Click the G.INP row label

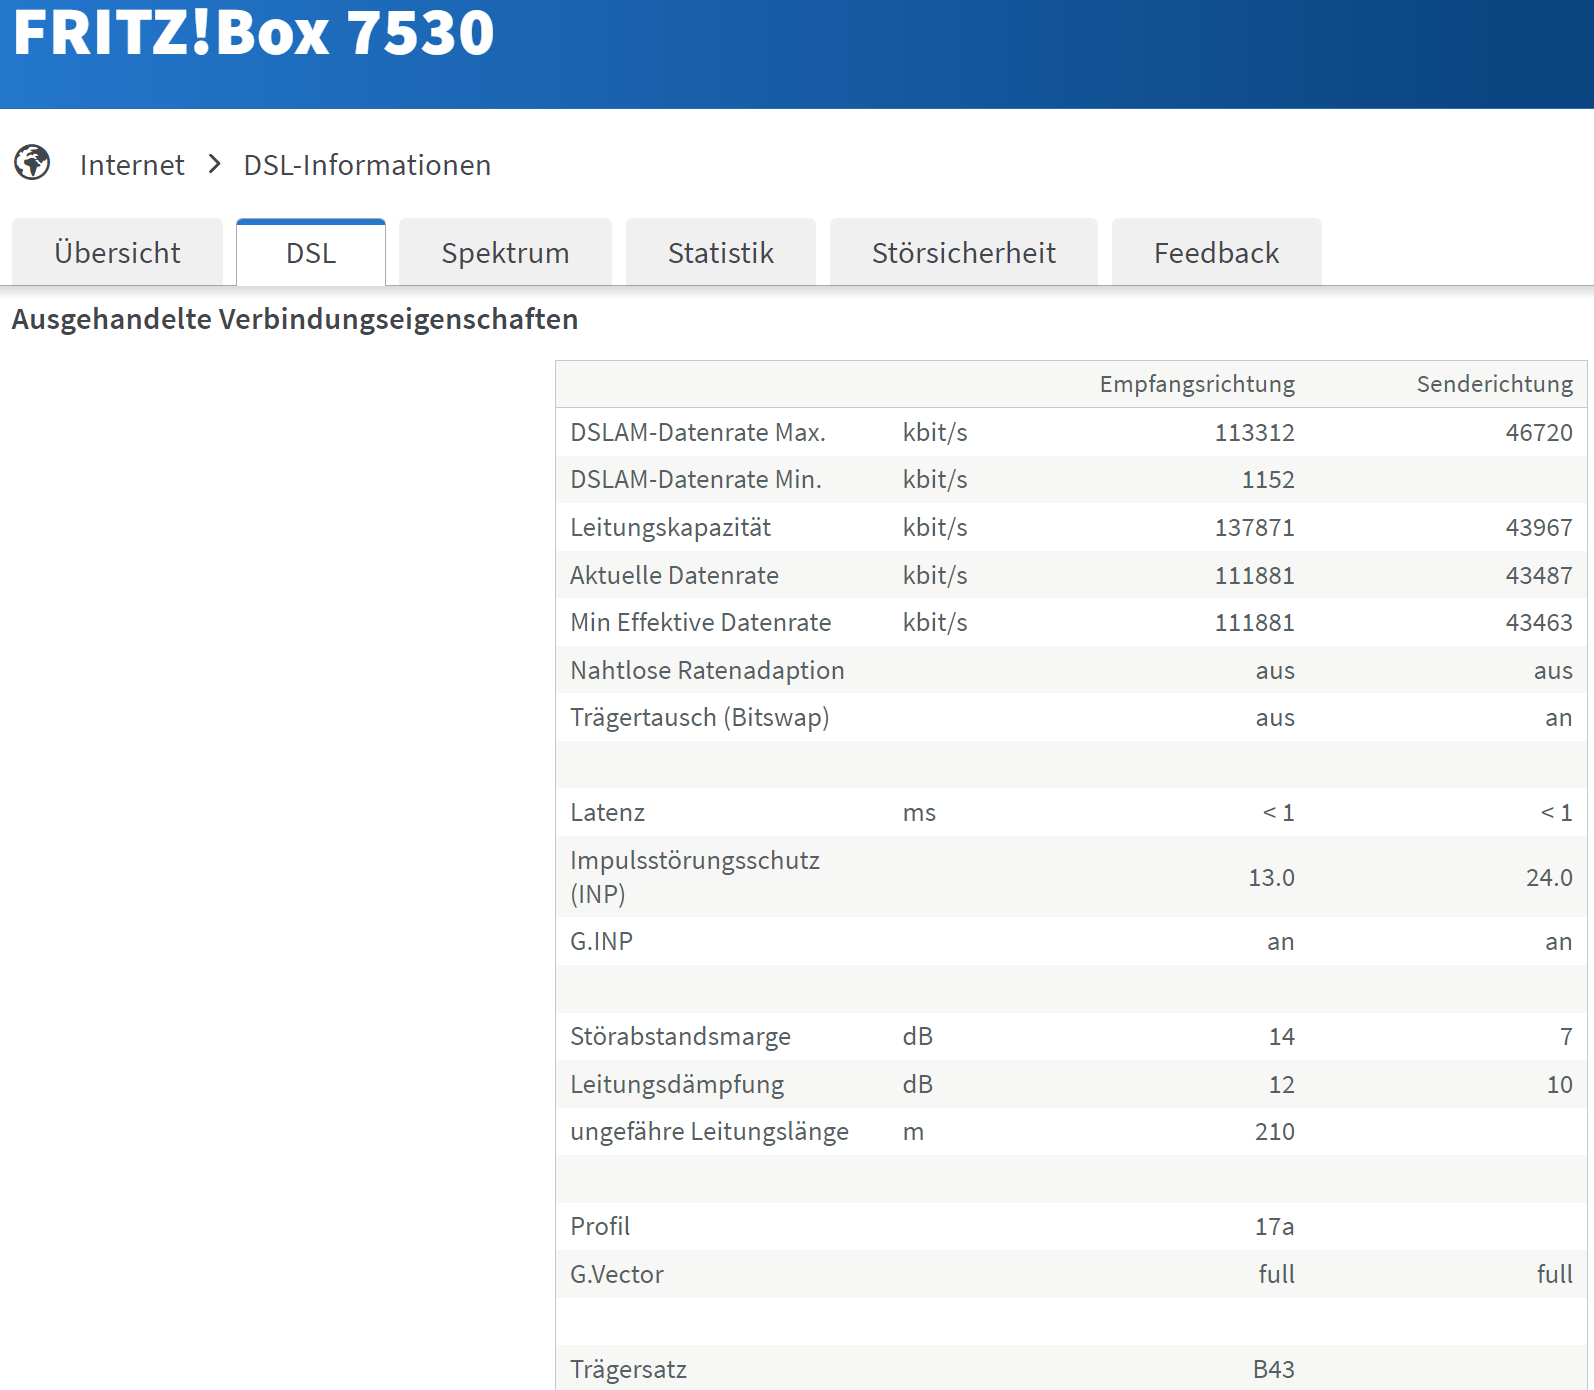pyautogui.click(x=601, y=941)
